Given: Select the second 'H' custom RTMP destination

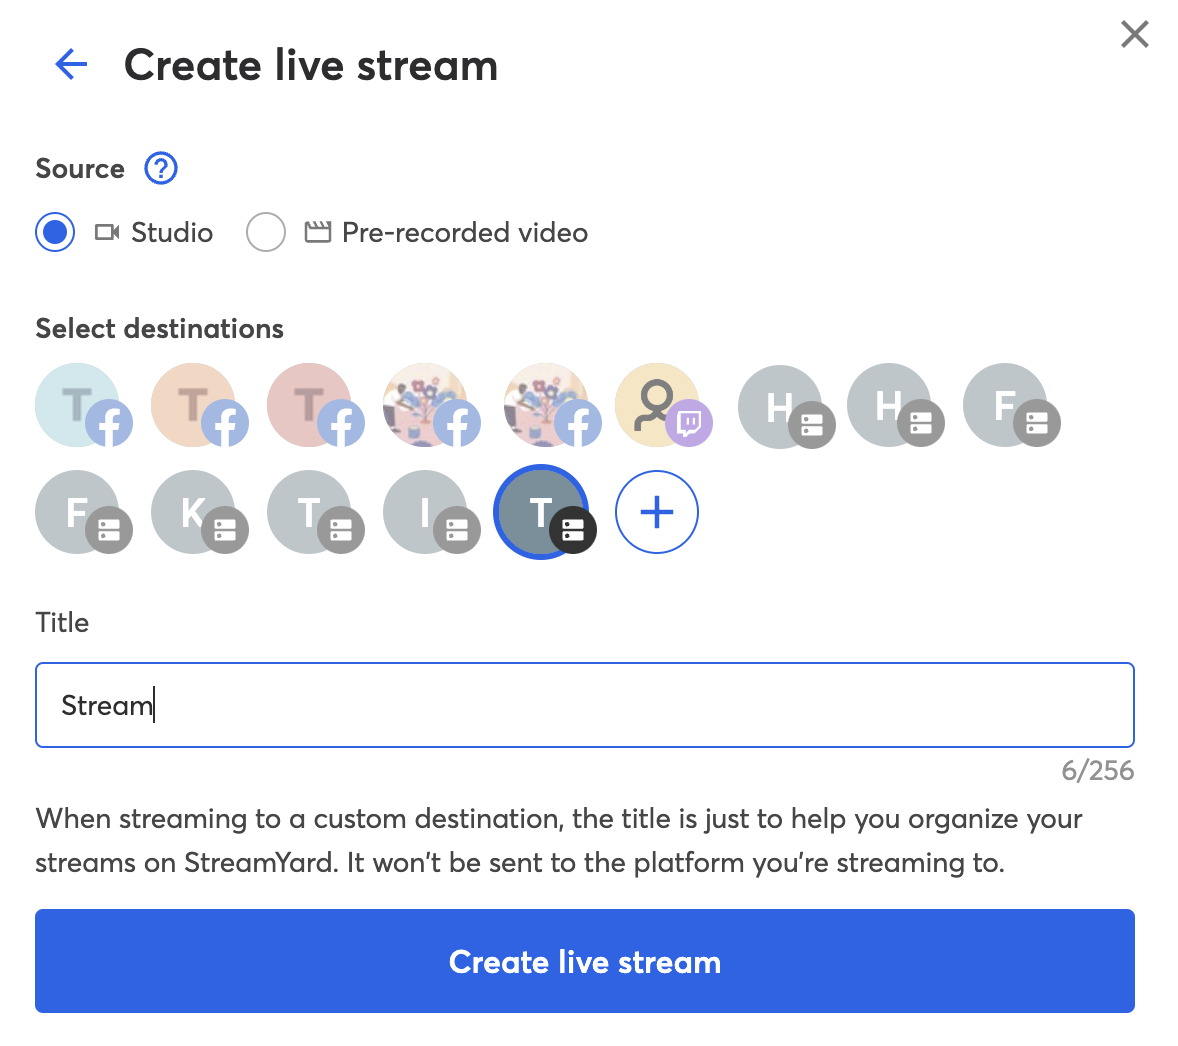Looking at the screenshot, I should coord(895,405).
